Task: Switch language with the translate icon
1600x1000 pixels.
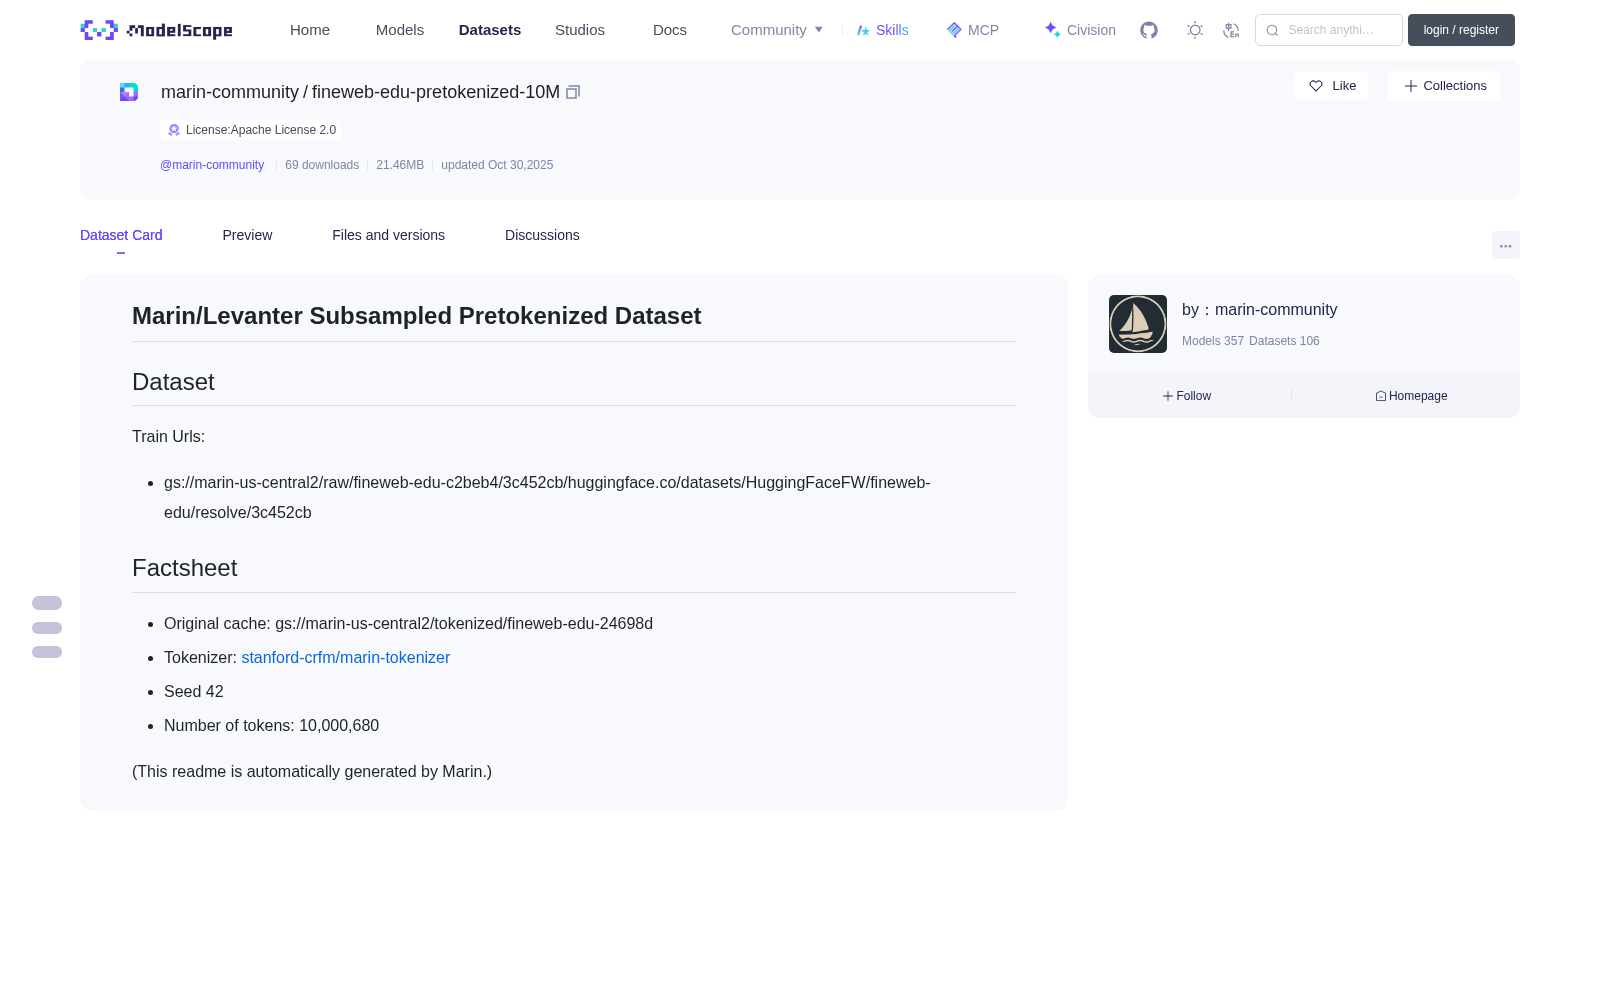Action: (x=1231, y=30)
